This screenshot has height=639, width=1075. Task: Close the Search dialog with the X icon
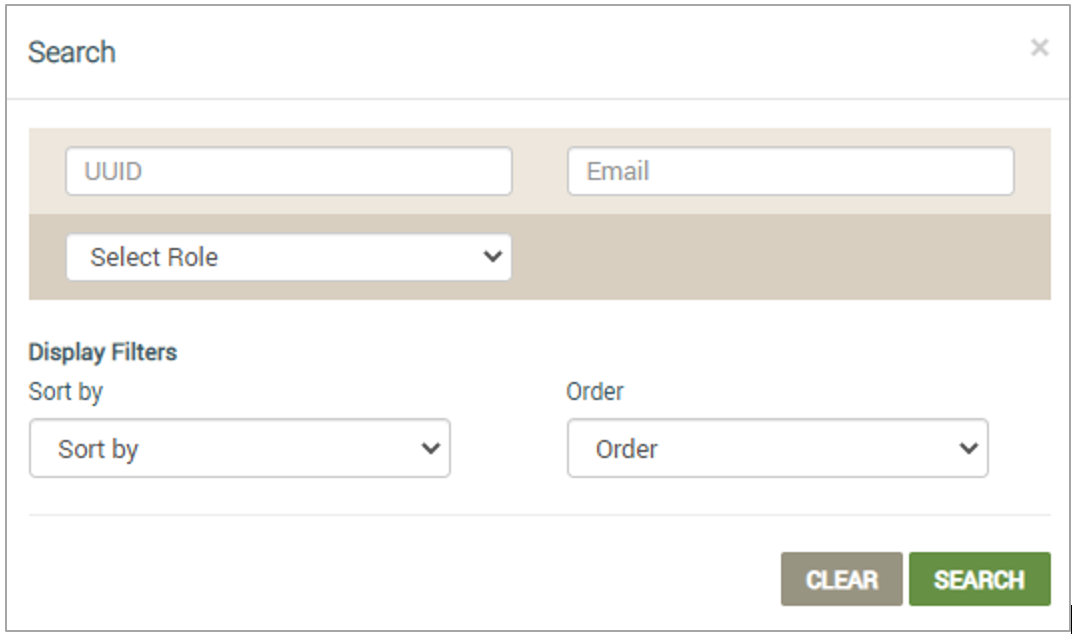point(1039,47)
